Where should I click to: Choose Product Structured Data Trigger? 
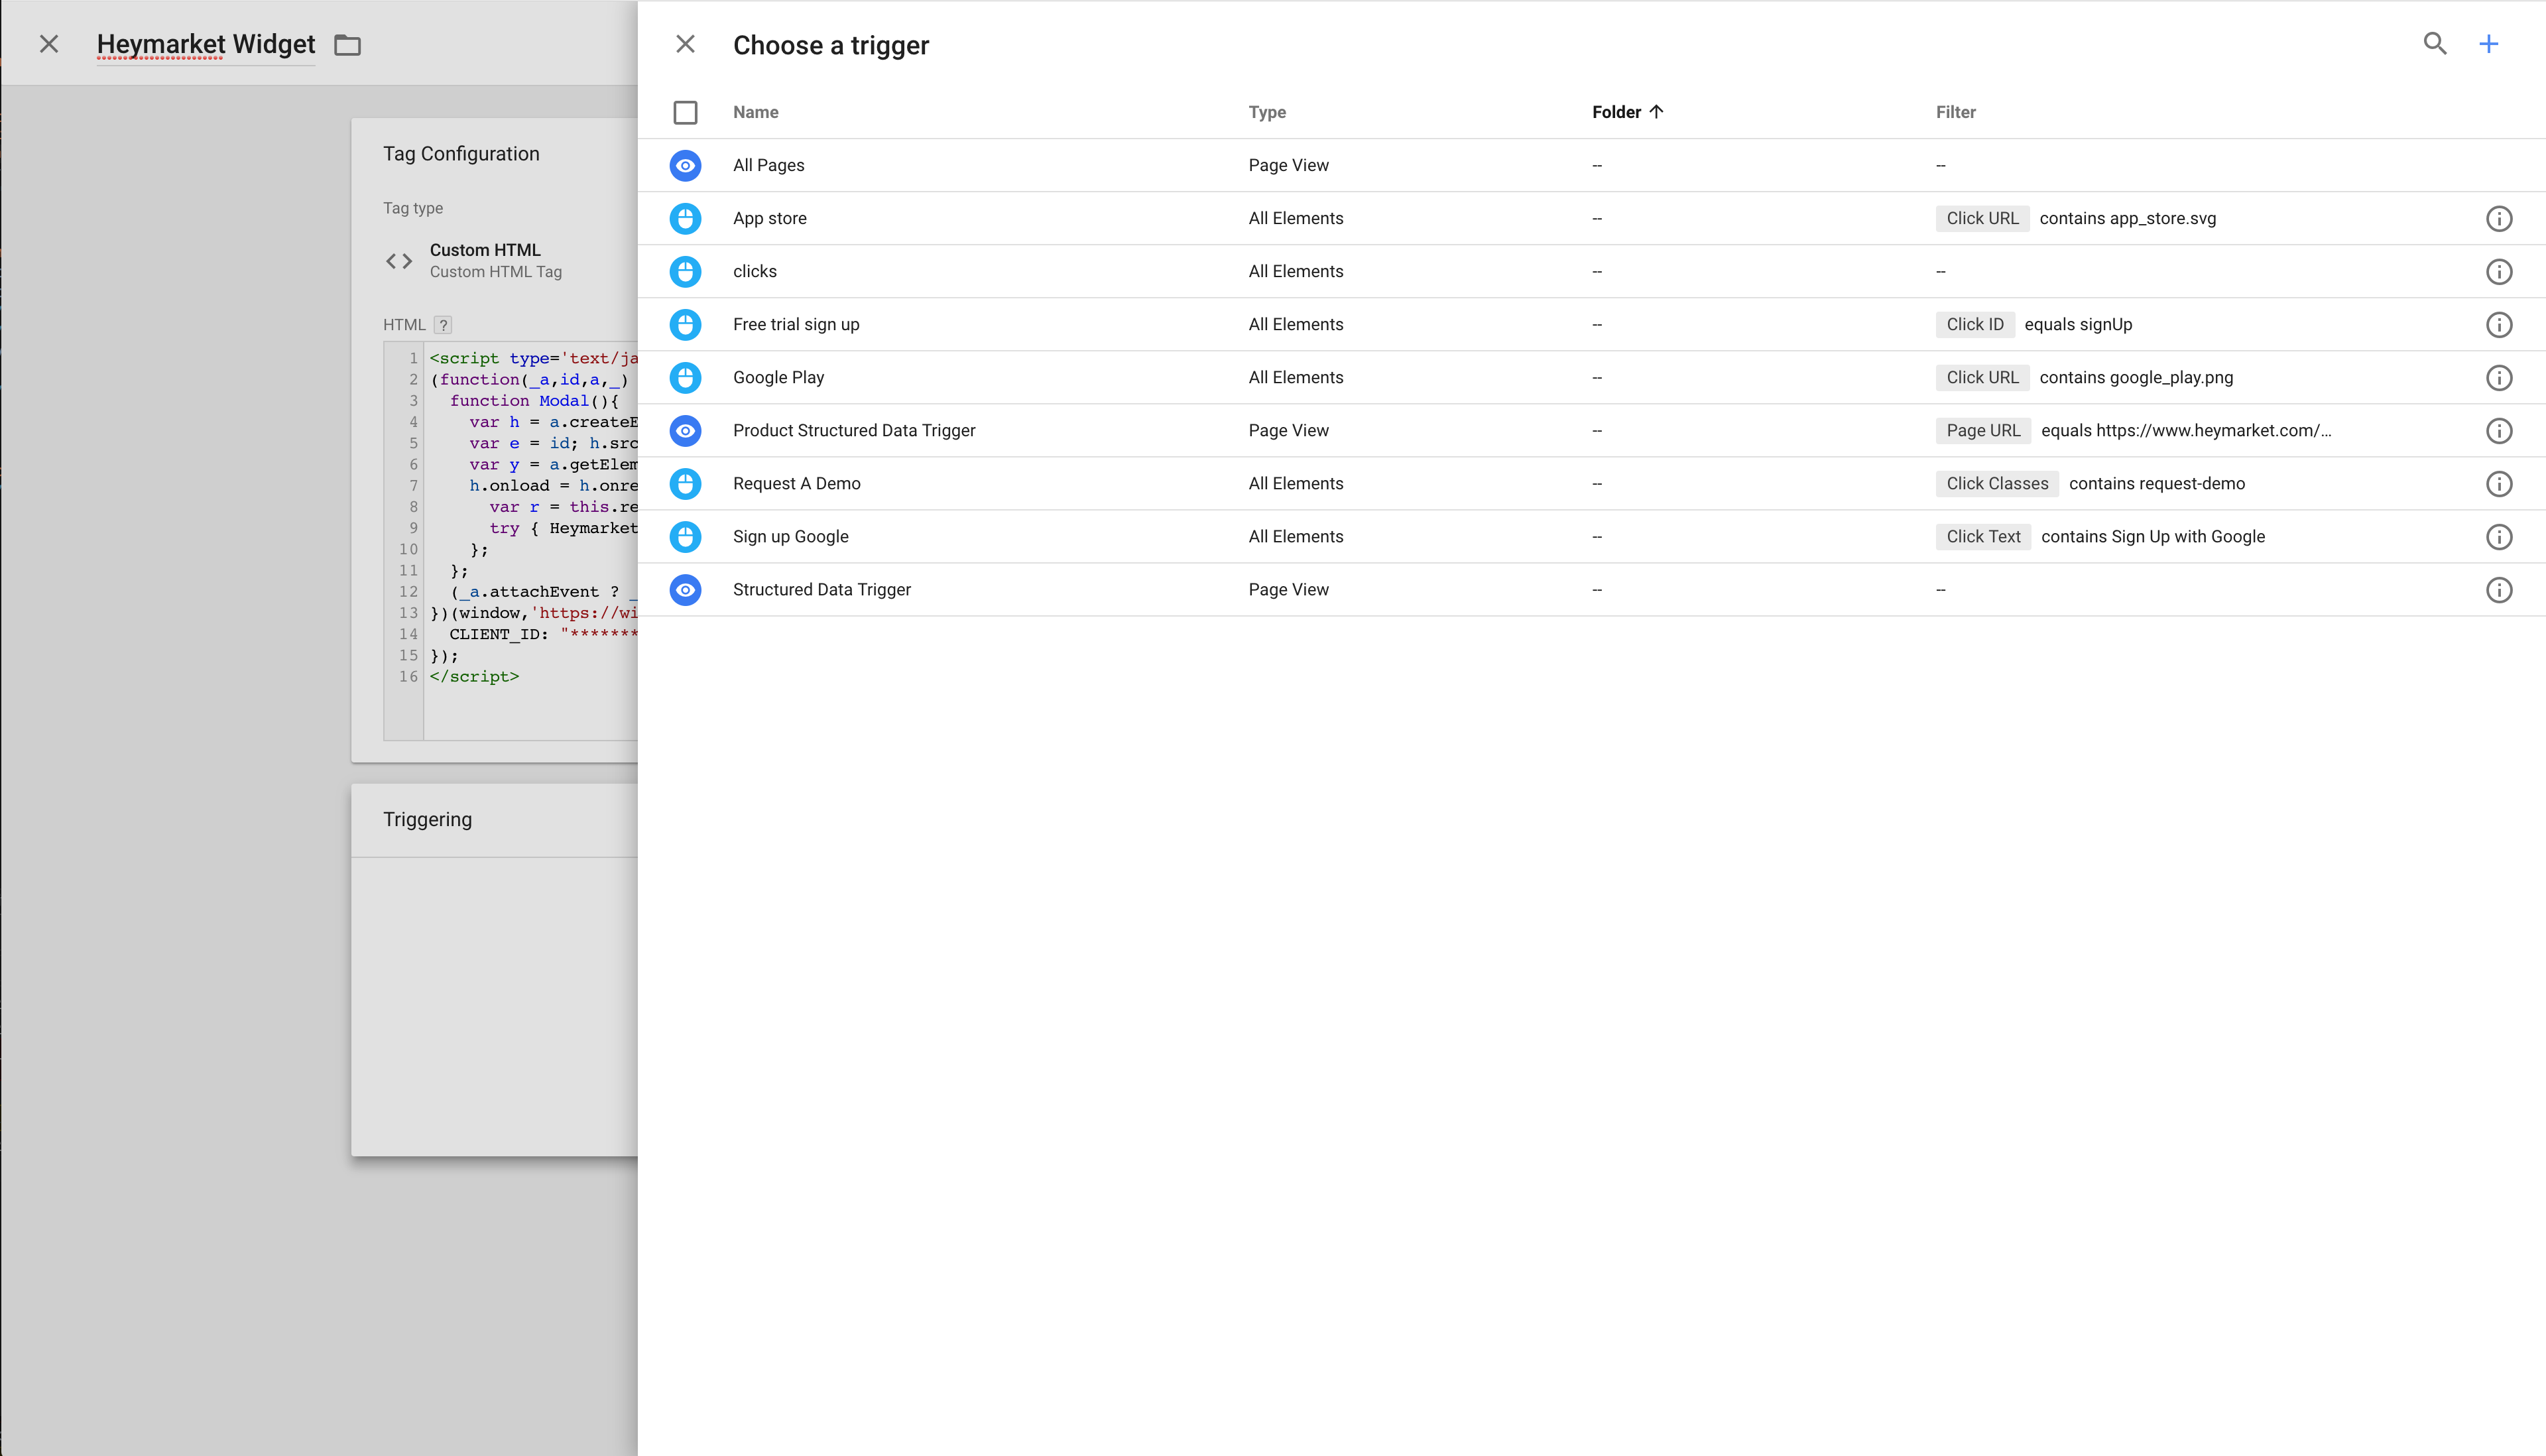(854, 430)
